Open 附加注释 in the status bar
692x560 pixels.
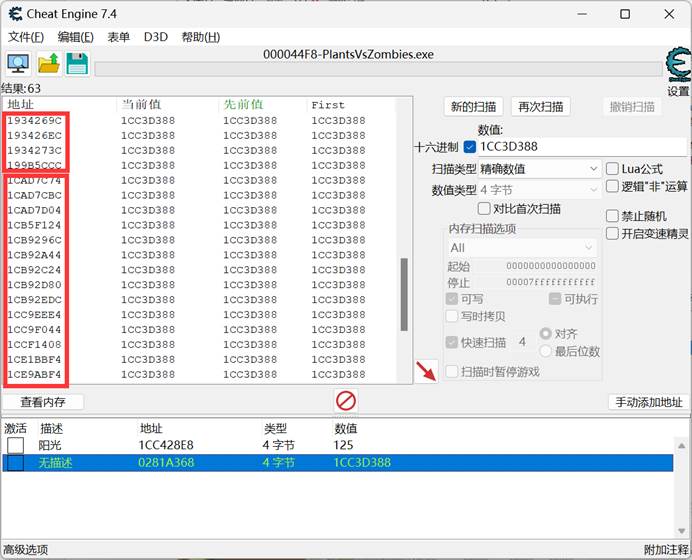tap(666, 550)
